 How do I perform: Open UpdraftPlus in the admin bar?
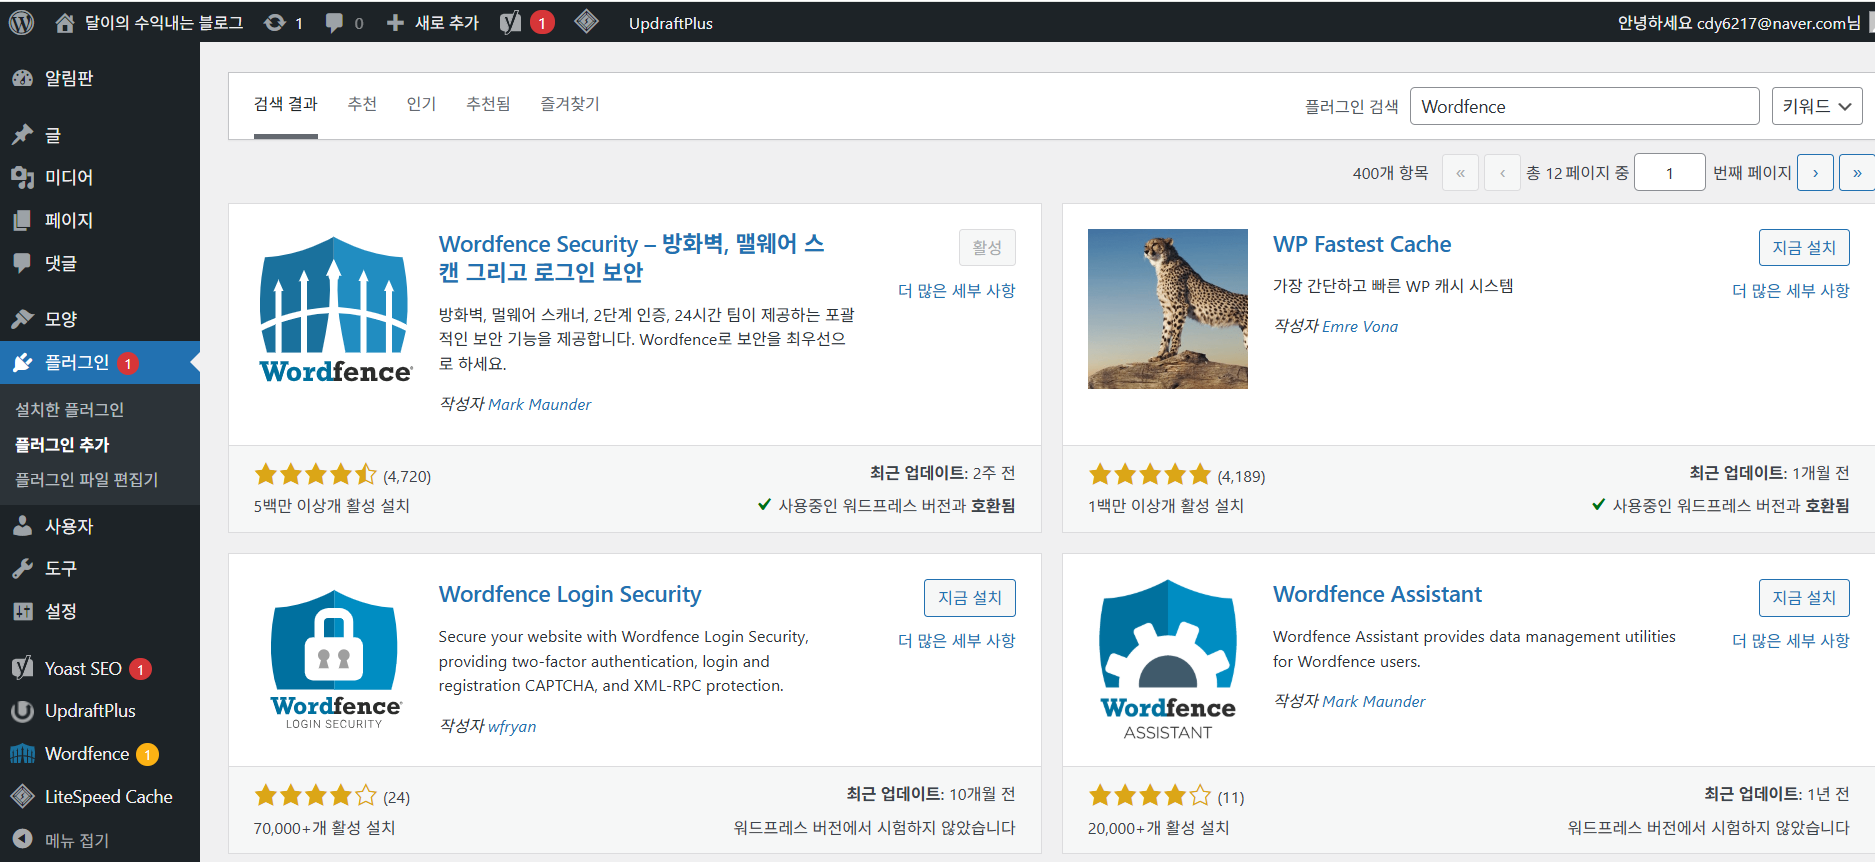[671, 23]
